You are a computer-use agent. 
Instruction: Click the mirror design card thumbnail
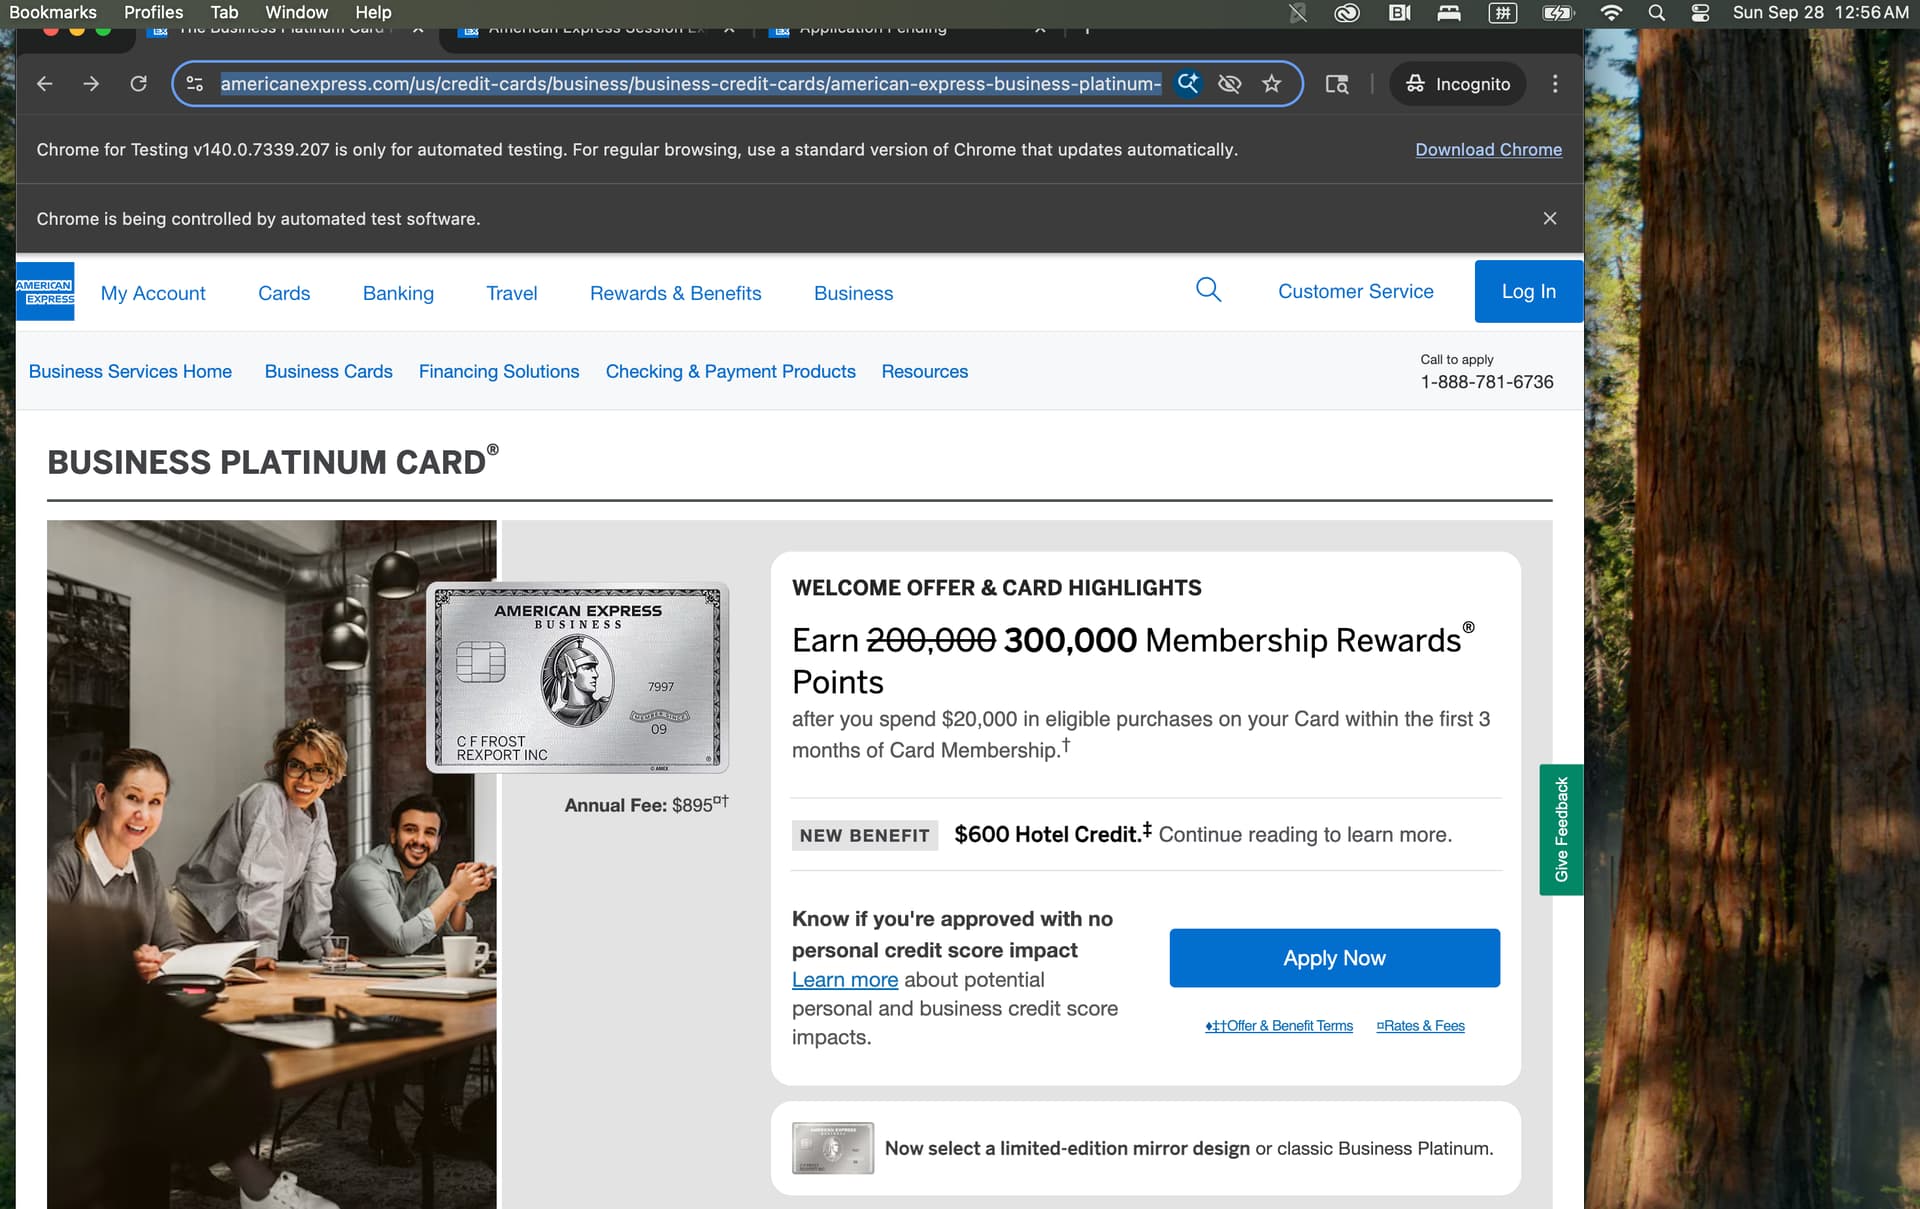[x=832, y=1148]
